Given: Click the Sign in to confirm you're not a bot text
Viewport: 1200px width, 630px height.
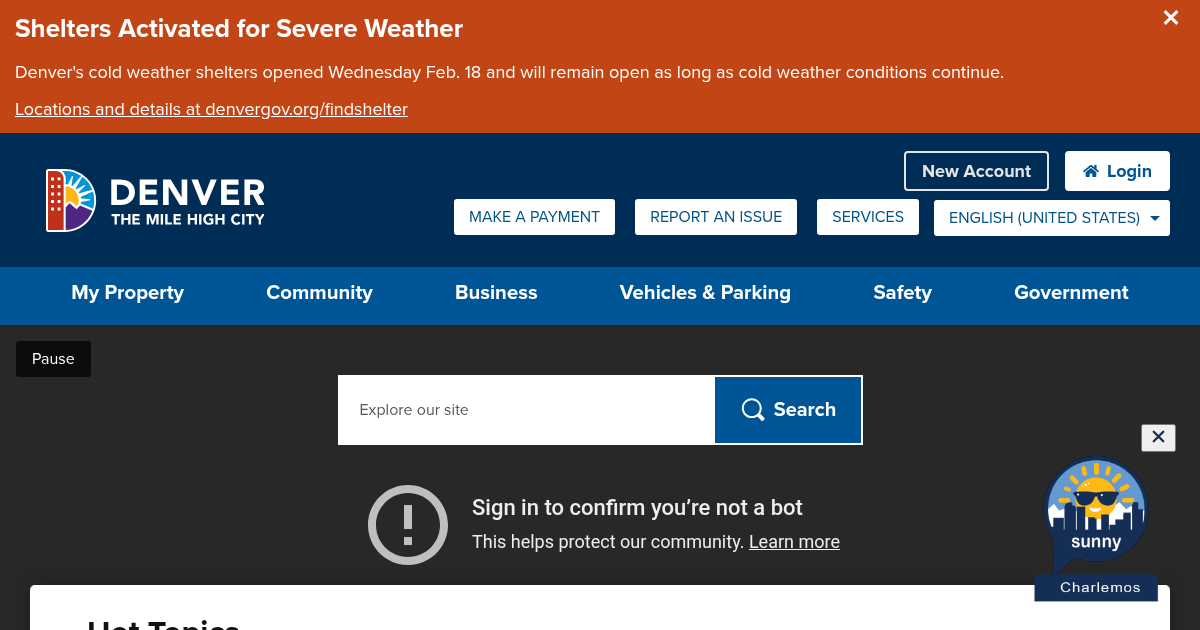Looking at the screenshot, I should point(637,508).
